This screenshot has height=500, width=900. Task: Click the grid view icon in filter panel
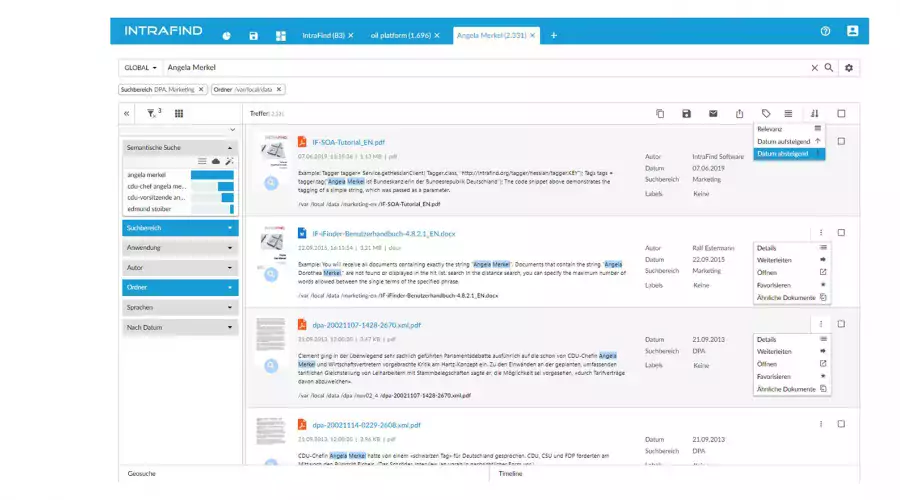tap(179, 114)
